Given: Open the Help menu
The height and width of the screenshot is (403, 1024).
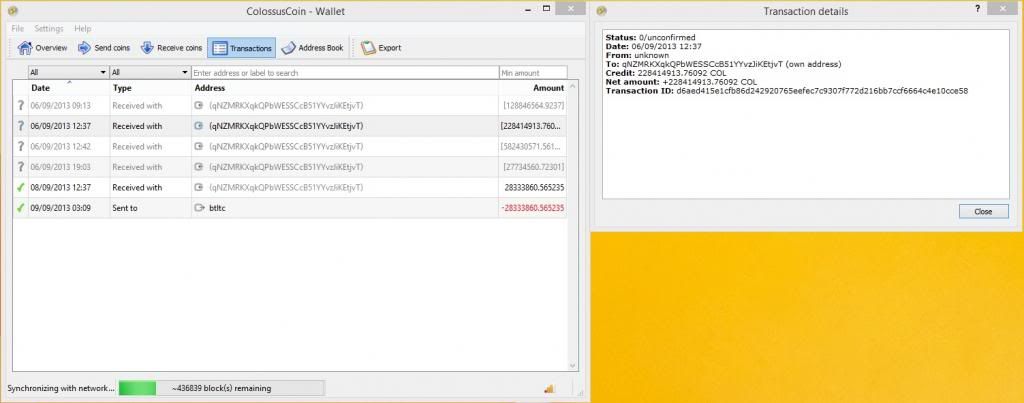Looking at the screenshot, I should pyautogui.click(x=82, y=29).
